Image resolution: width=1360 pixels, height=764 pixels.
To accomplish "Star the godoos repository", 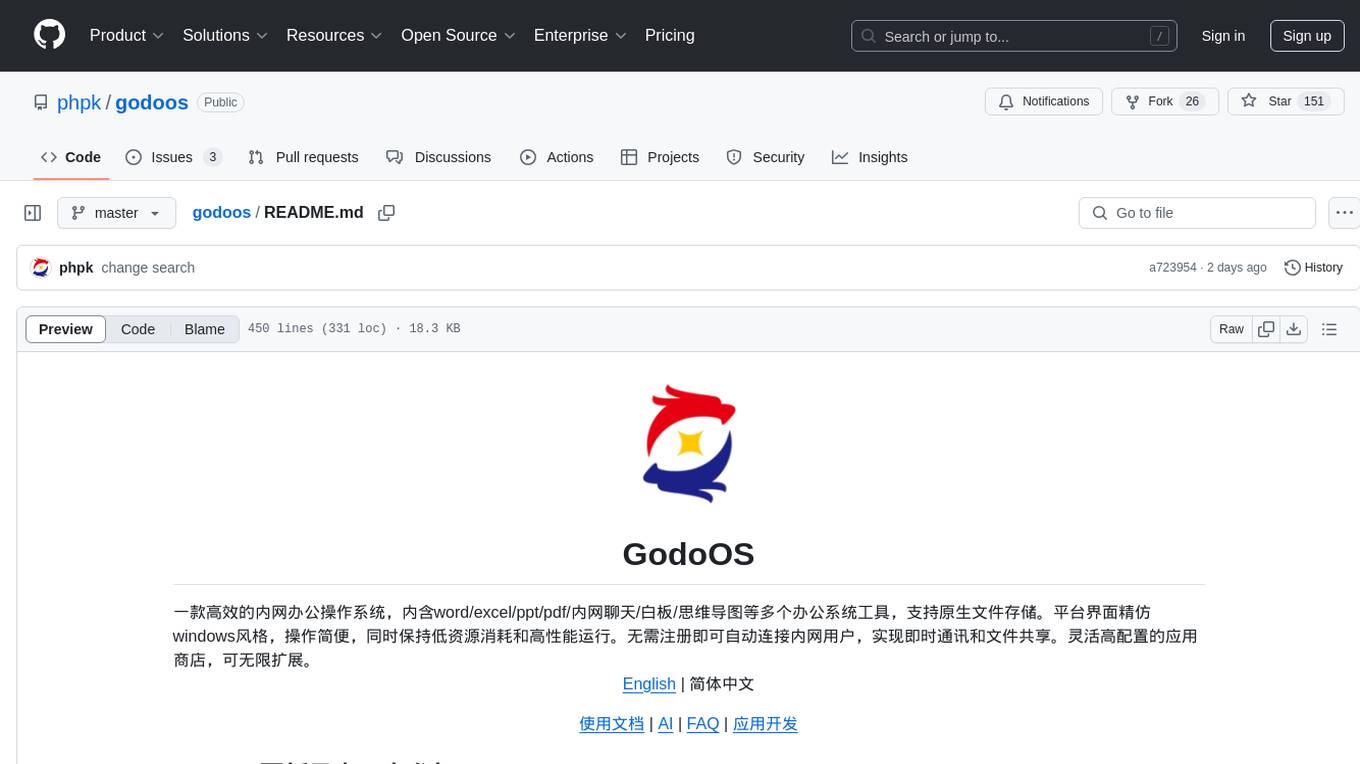I will (x=1285, y=102).
